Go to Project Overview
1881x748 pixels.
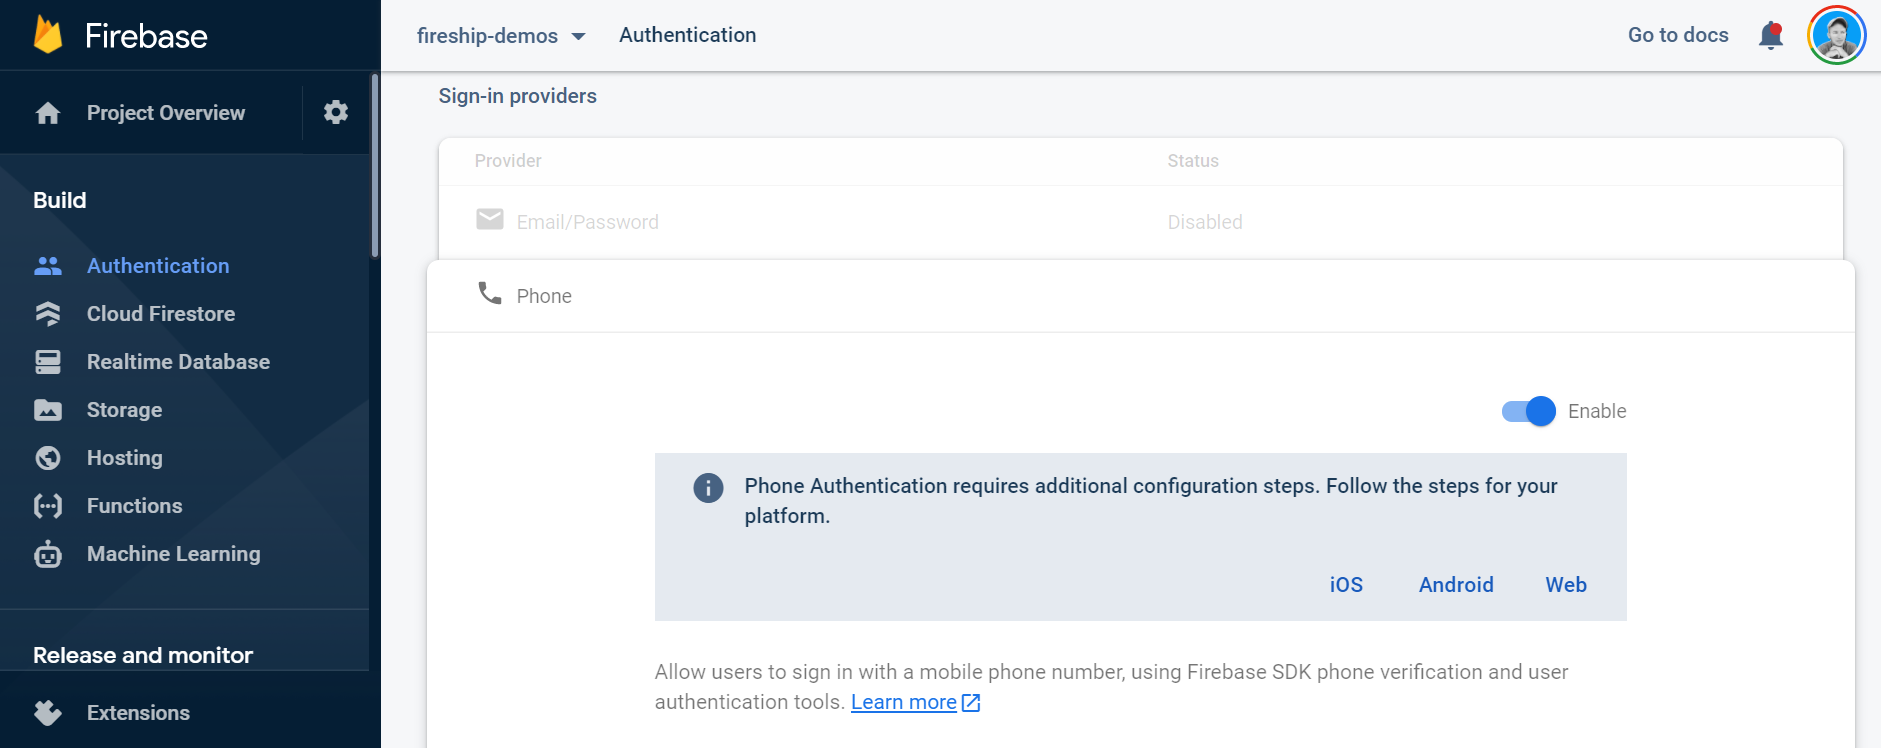click(165, 113)
